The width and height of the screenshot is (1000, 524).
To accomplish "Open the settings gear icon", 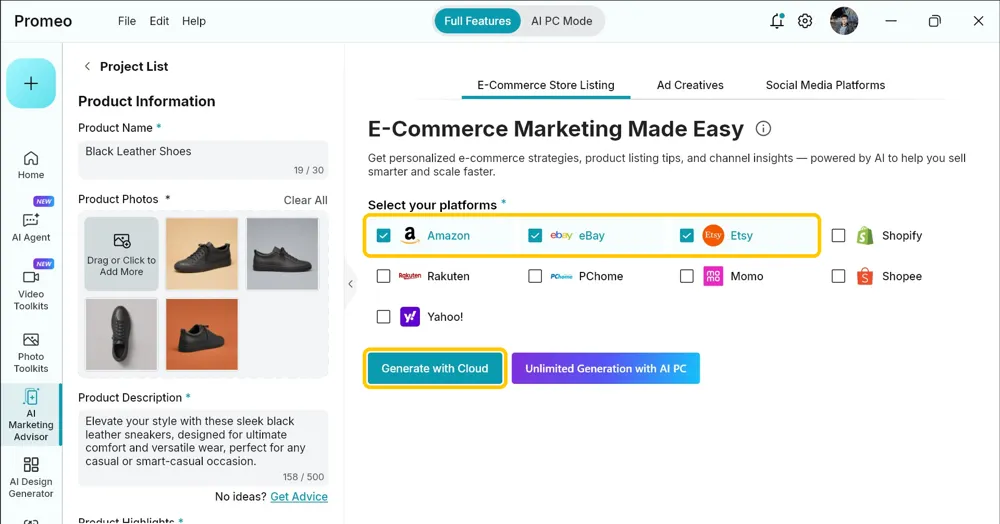I will [x=805, y=21].
